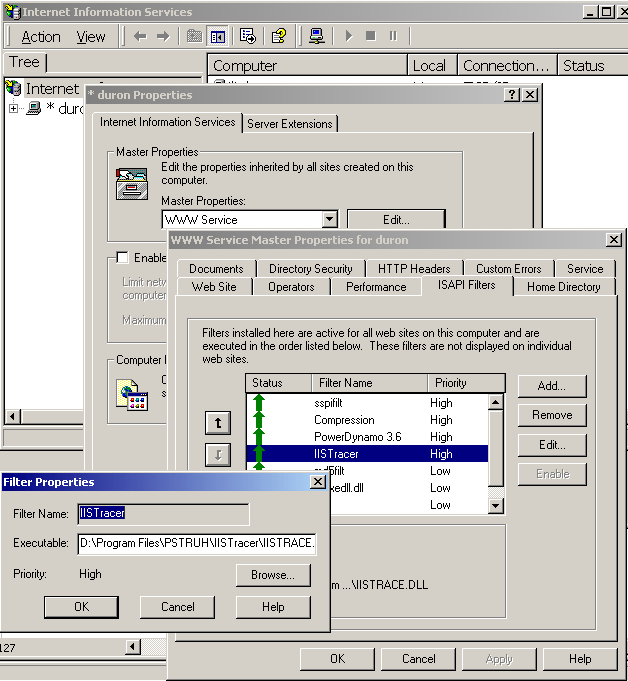Open the Action menu
Image resolution: width=628 pixels, height=681 pixels.
point(41,37)
